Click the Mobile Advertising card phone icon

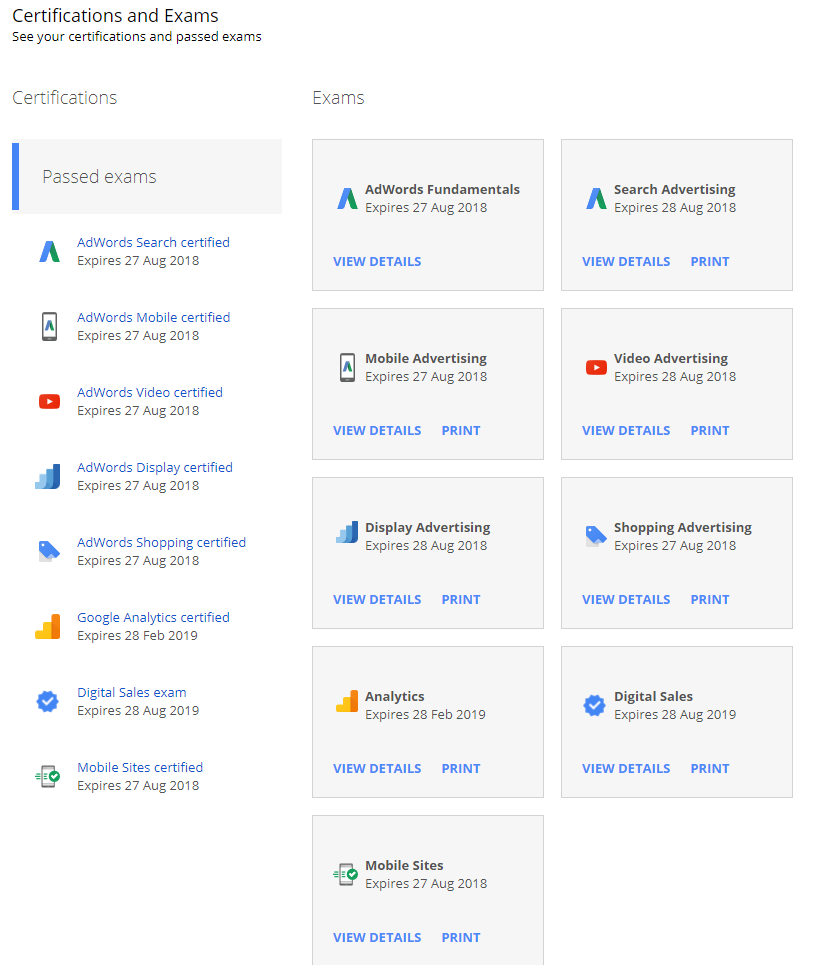click(348, 367)
